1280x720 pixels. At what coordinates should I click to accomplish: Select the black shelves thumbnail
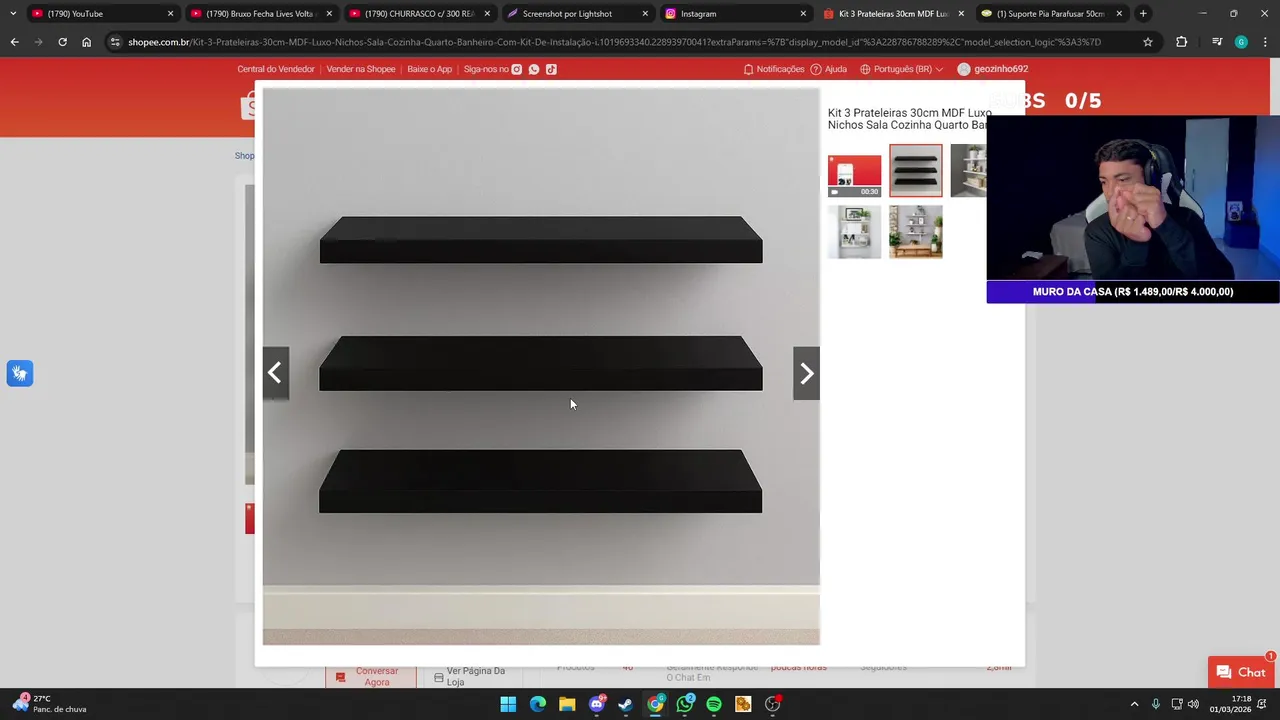pos(916,171)
